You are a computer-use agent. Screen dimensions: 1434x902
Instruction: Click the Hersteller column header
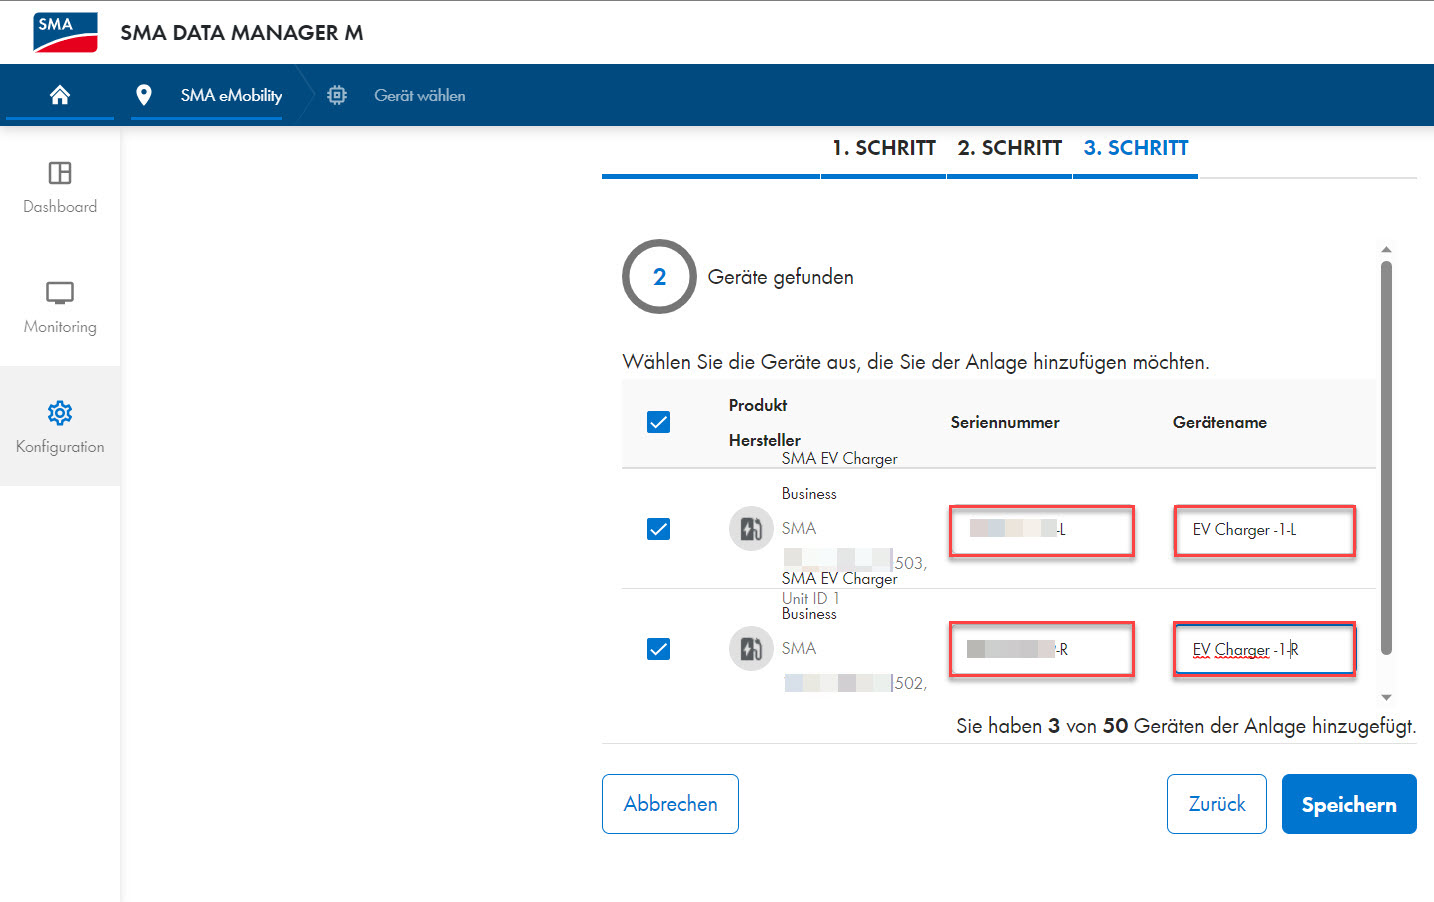[765, 440]
